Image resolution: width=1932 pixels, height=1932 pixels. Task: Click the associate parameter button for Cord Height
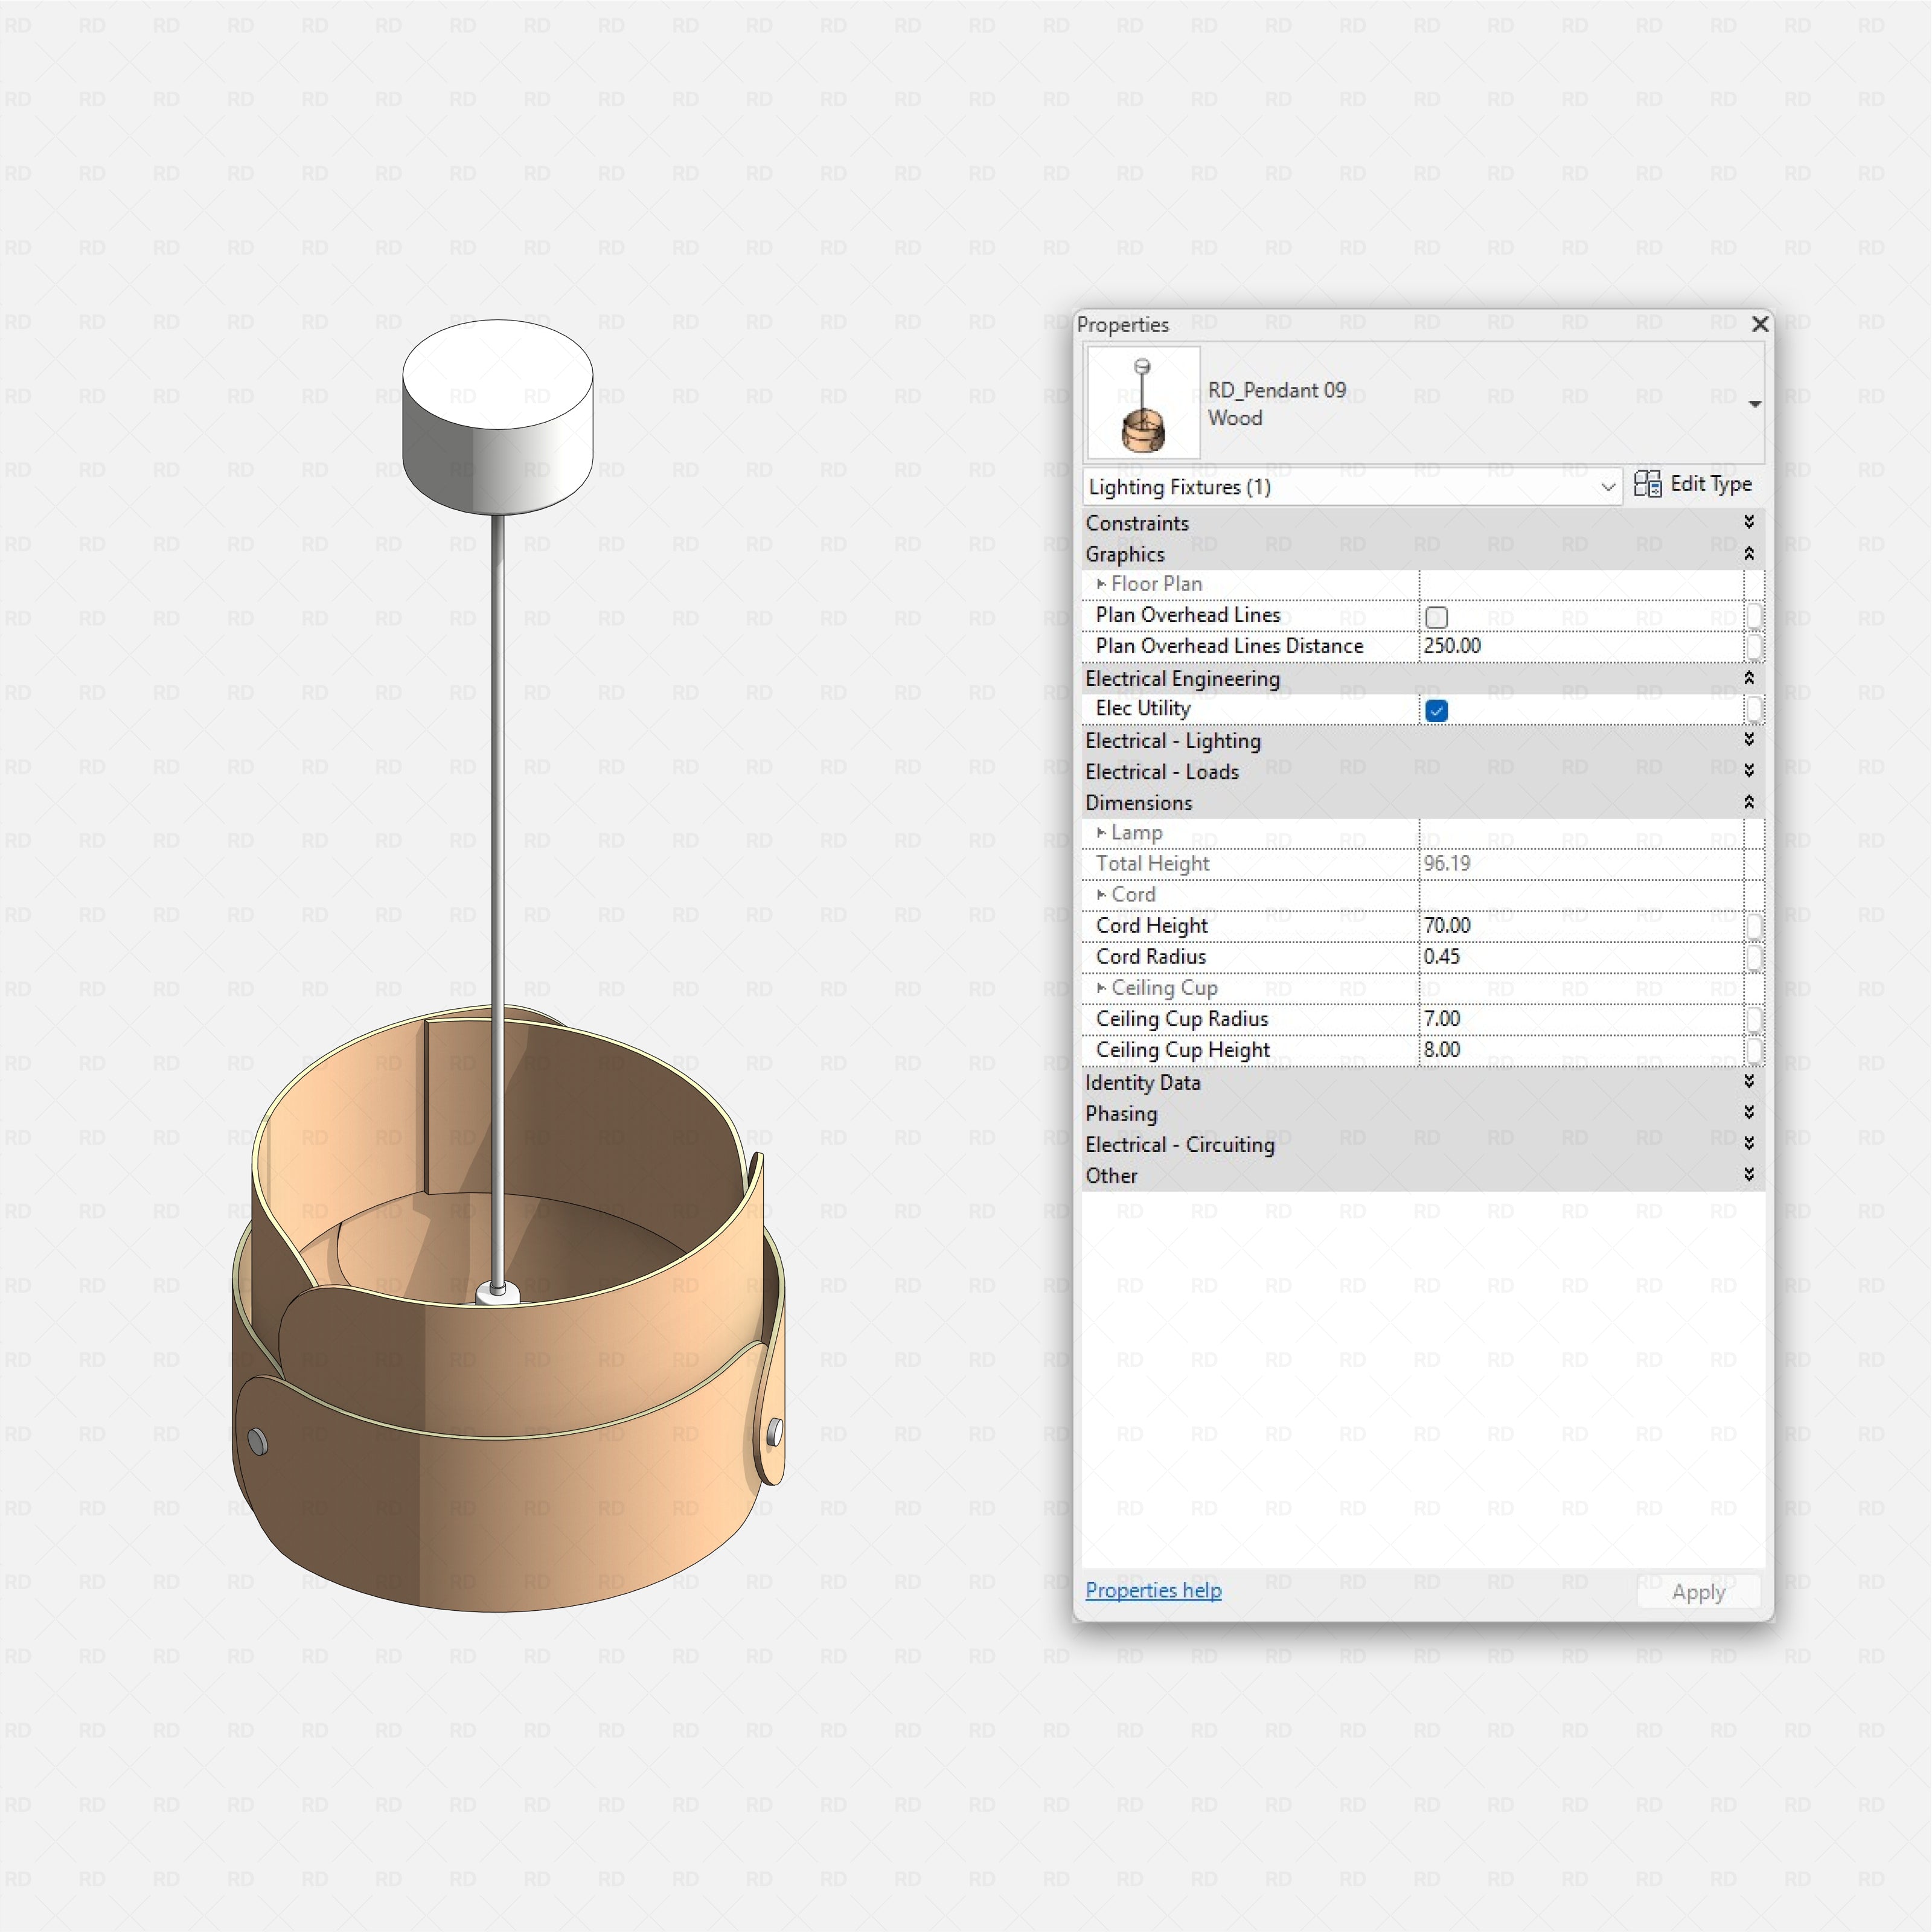click(1754, 926)
